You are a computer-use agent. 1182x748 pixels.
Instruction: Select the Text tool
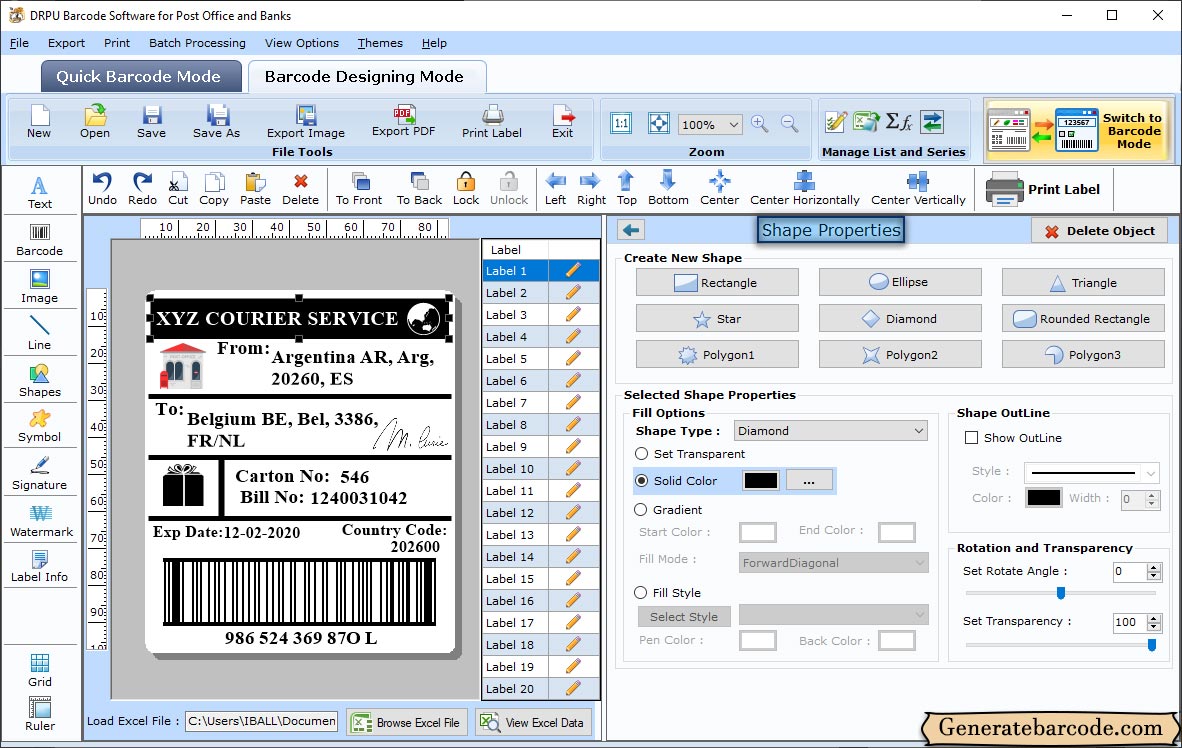[x=39, y=193]
